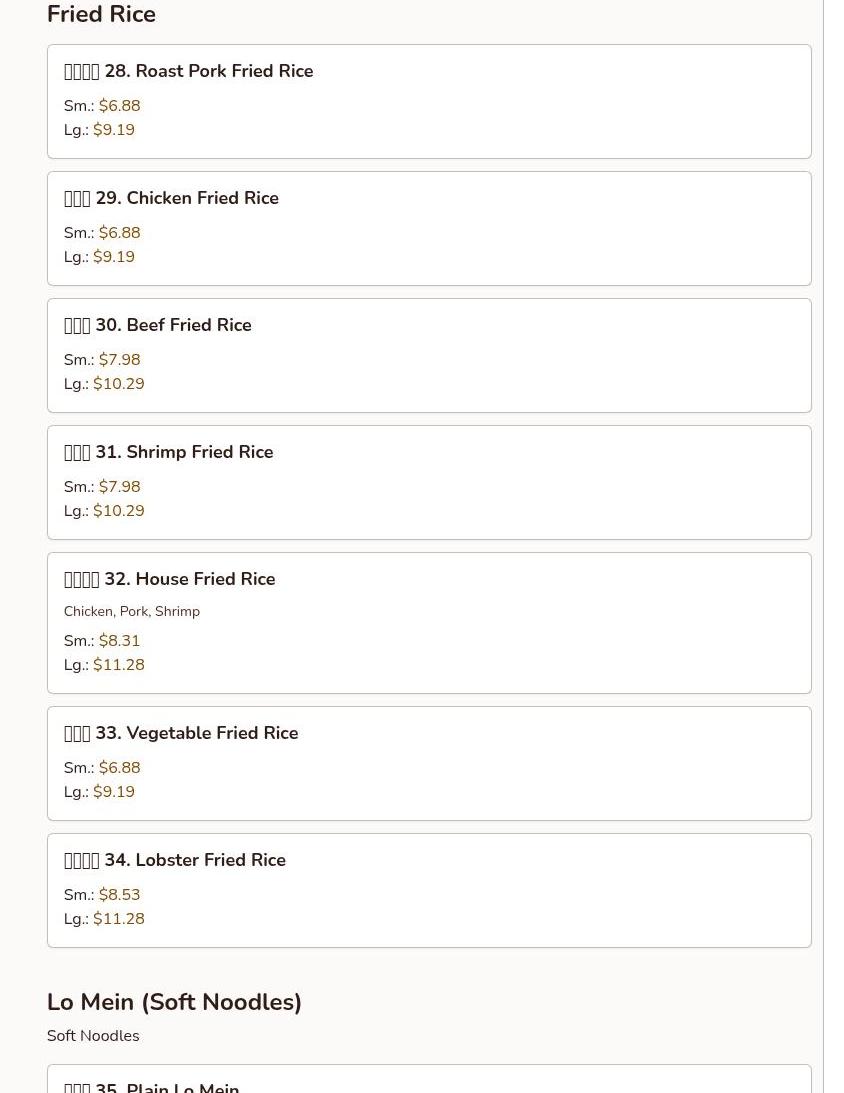Select House Fried Rice small $8.31 price
Image resolution: width=844 pixels, height=1093 pixels.
pyautogui.click(x=119, y=641)
